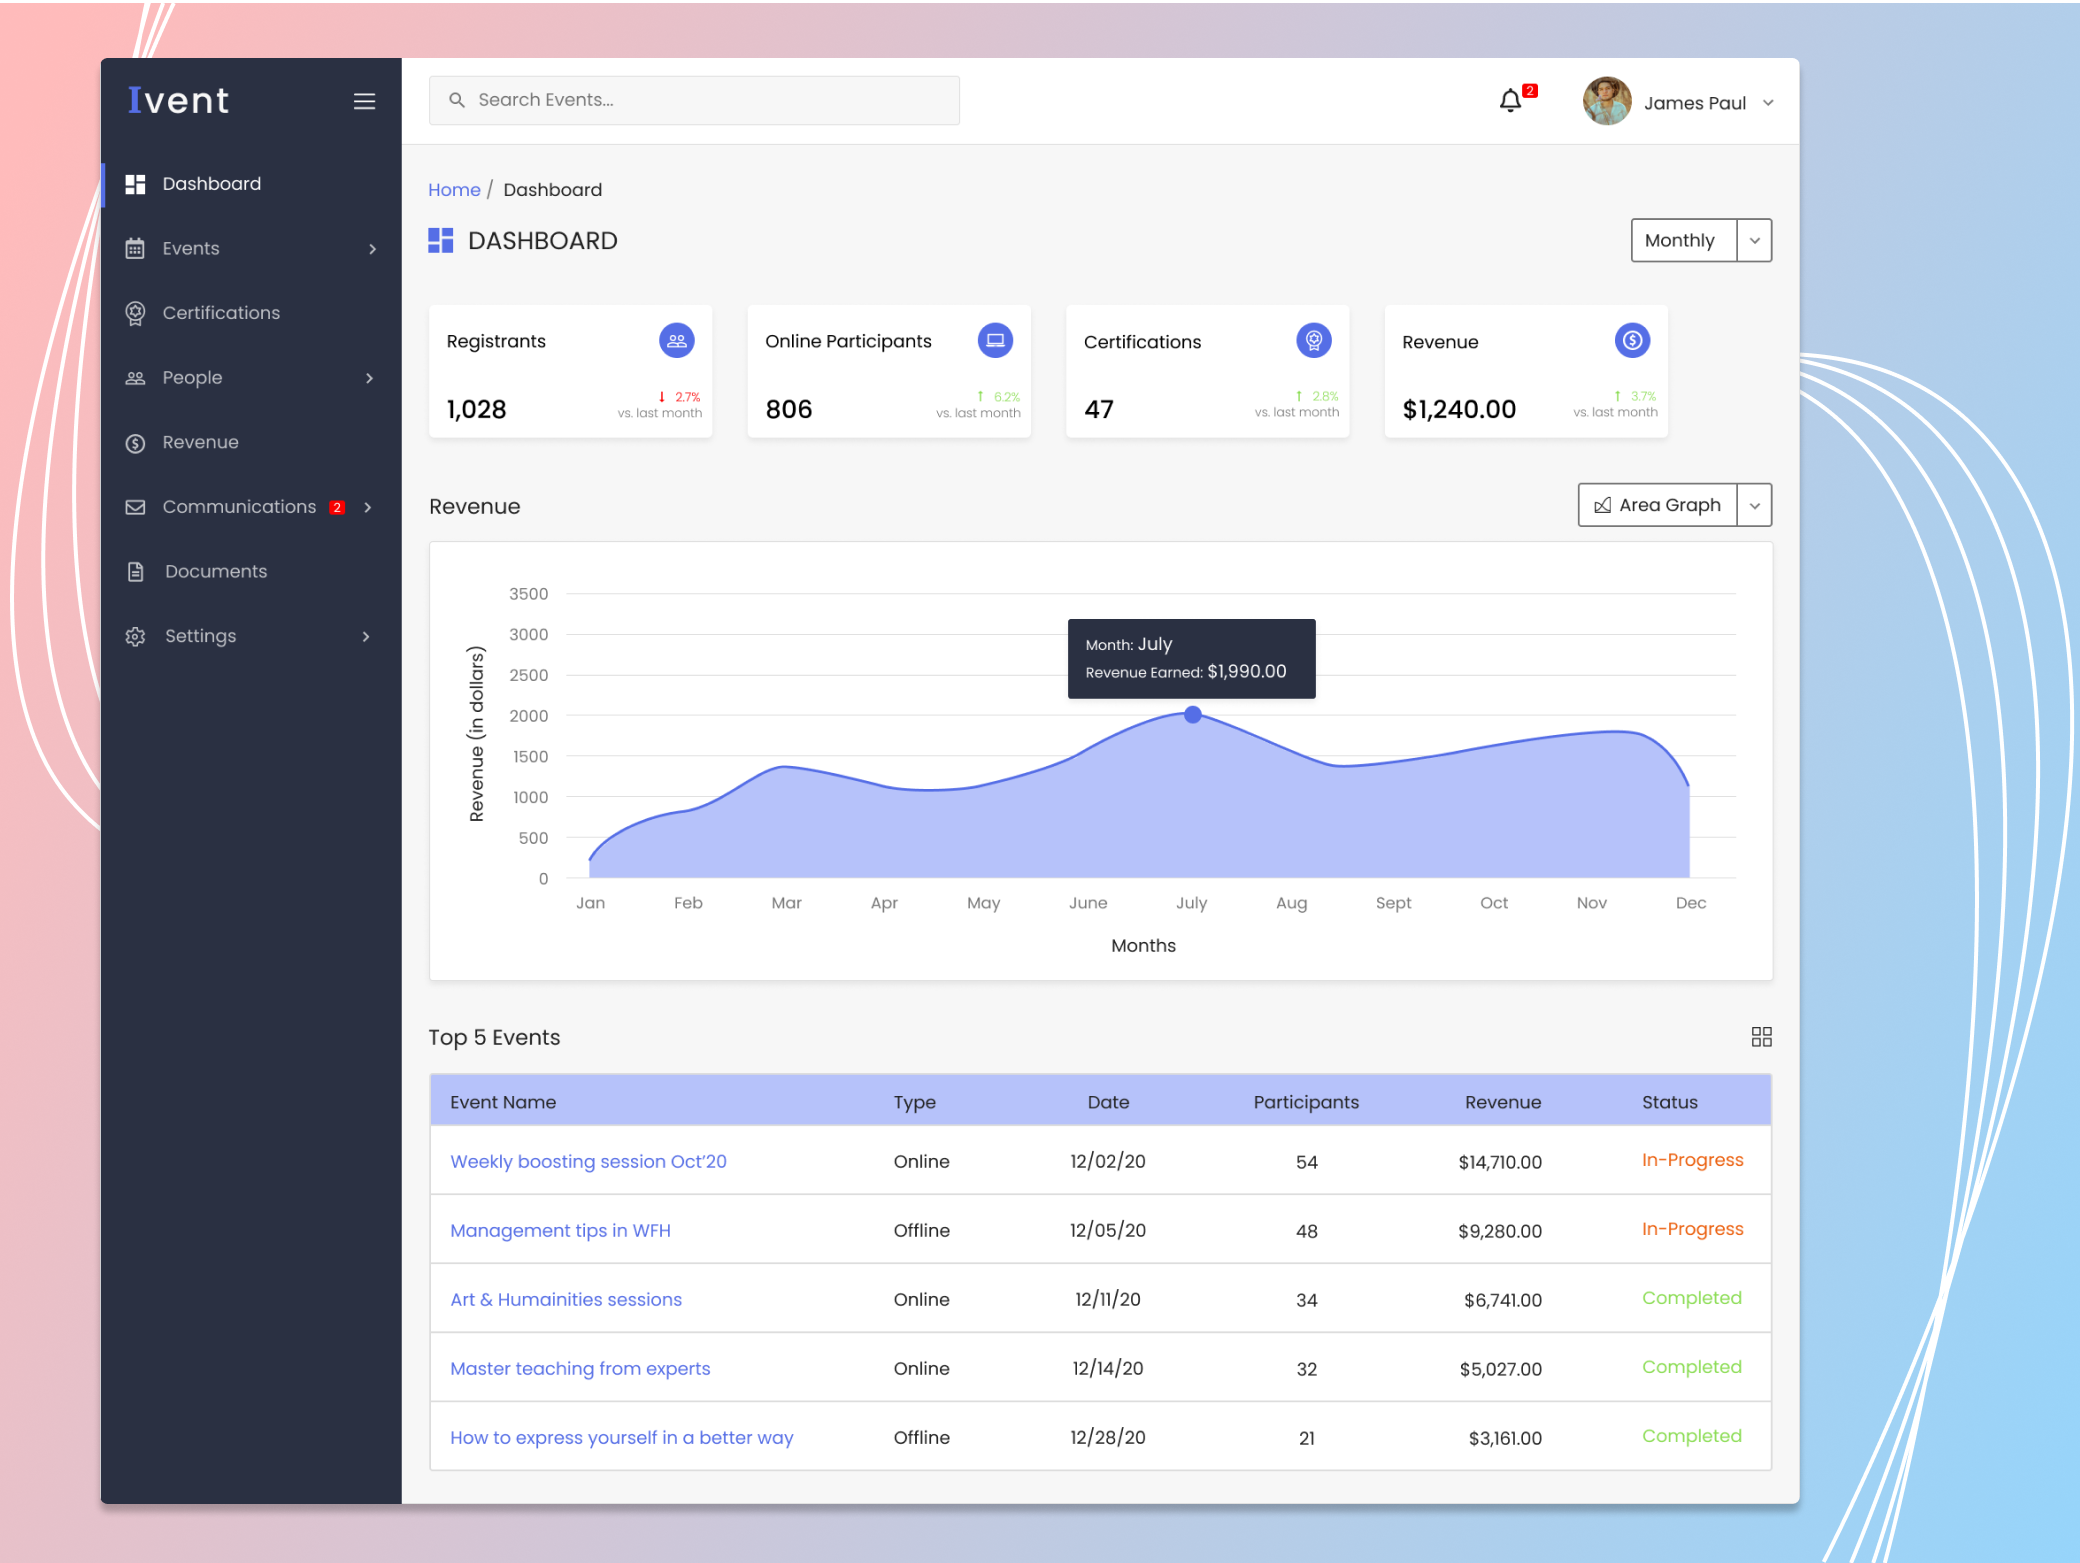Click the Certifications badge icon on stats card

pos(1313,340)
